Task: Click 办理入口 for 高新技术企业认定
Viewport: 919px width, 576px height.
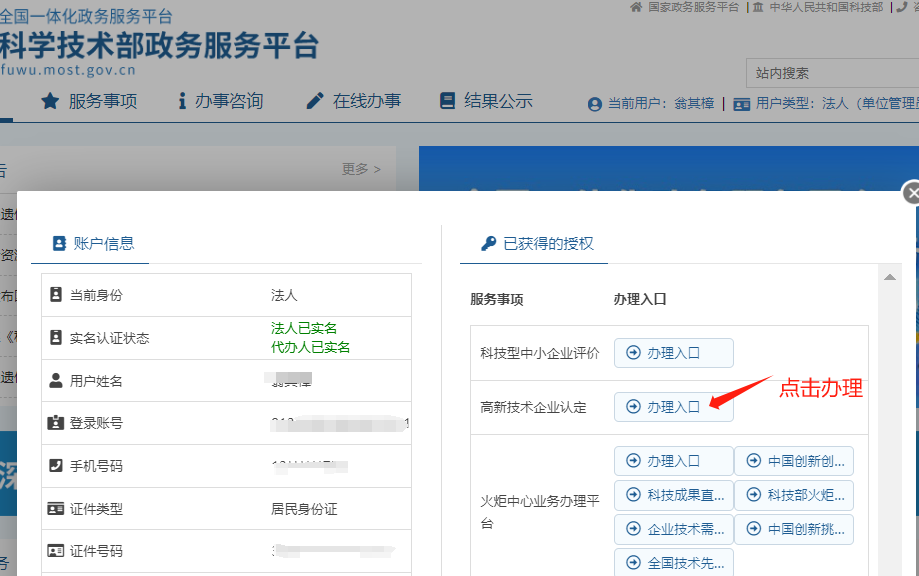Action: [673, 407]
